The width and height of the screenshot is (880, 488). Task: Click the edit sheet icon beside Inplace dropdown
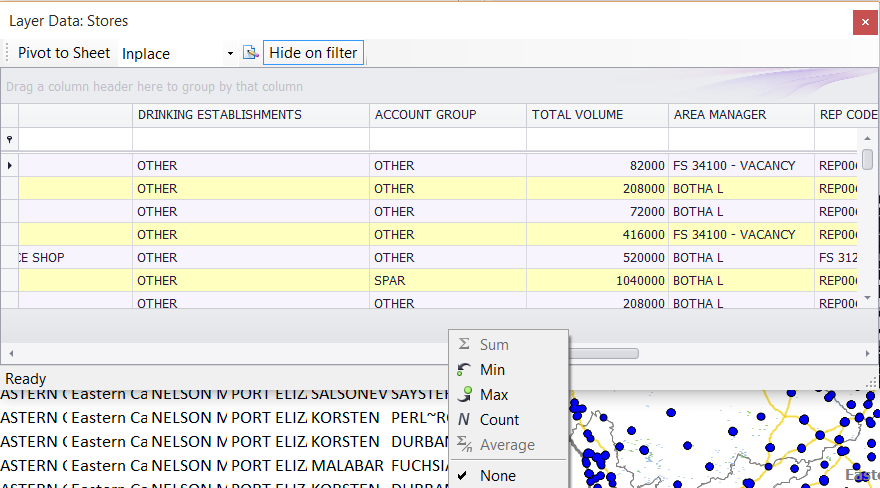coord(250,53)
